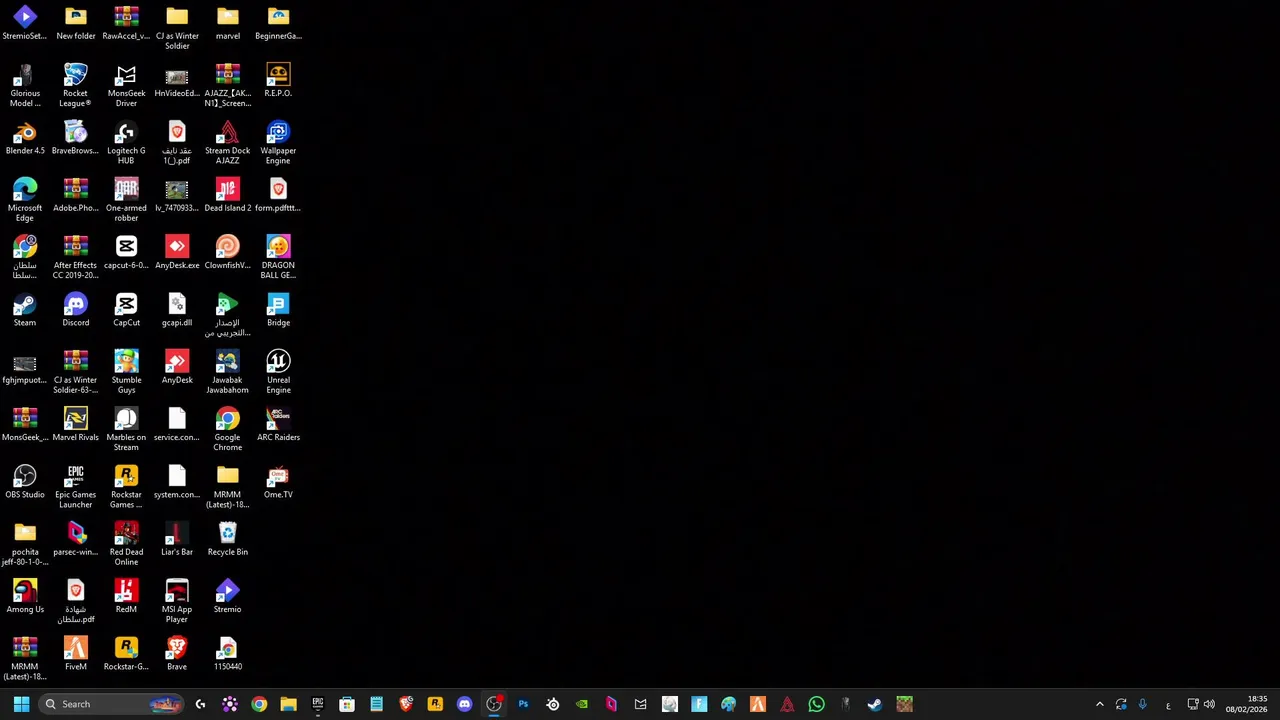Select the Stream Dock AJAZZ desktop icon
The height and width of the screenshot is (720, 1280).
coord(227,143)
